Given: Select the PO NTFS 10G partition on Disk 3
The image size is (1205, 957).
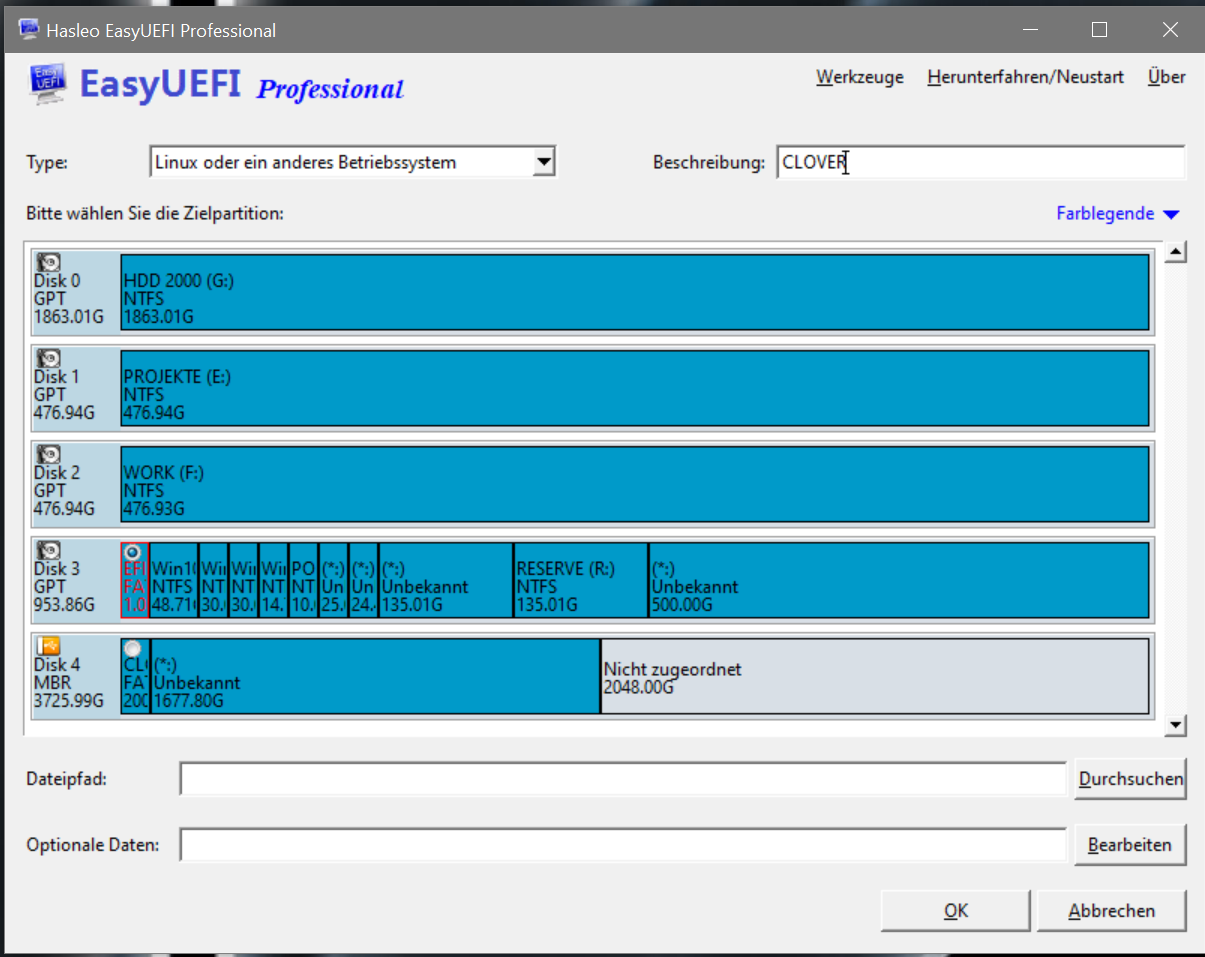Looking at the screenshot, I should pos(303,580).
